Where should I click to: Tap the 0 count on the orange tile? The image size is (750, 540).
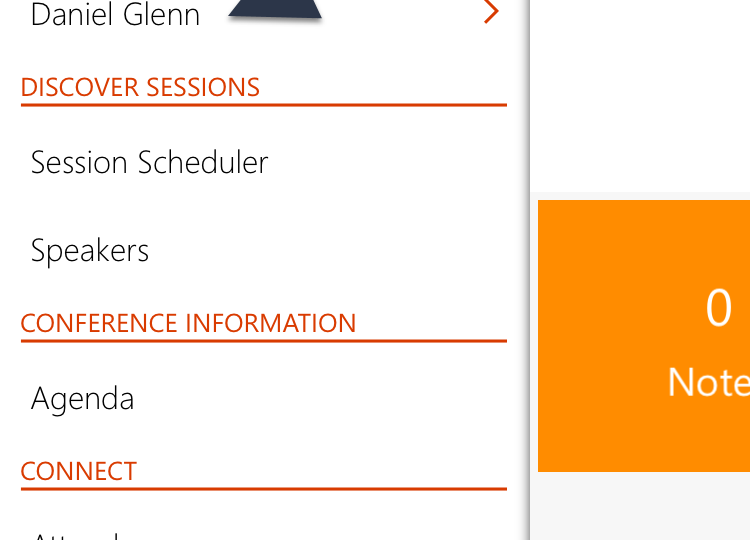[718, 309]
